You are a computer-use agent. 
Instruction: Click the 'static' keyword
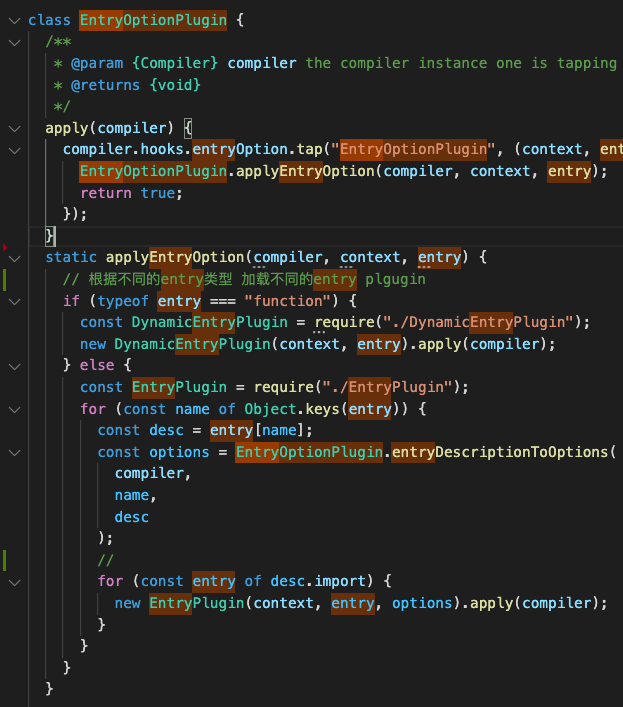[71, 257]
